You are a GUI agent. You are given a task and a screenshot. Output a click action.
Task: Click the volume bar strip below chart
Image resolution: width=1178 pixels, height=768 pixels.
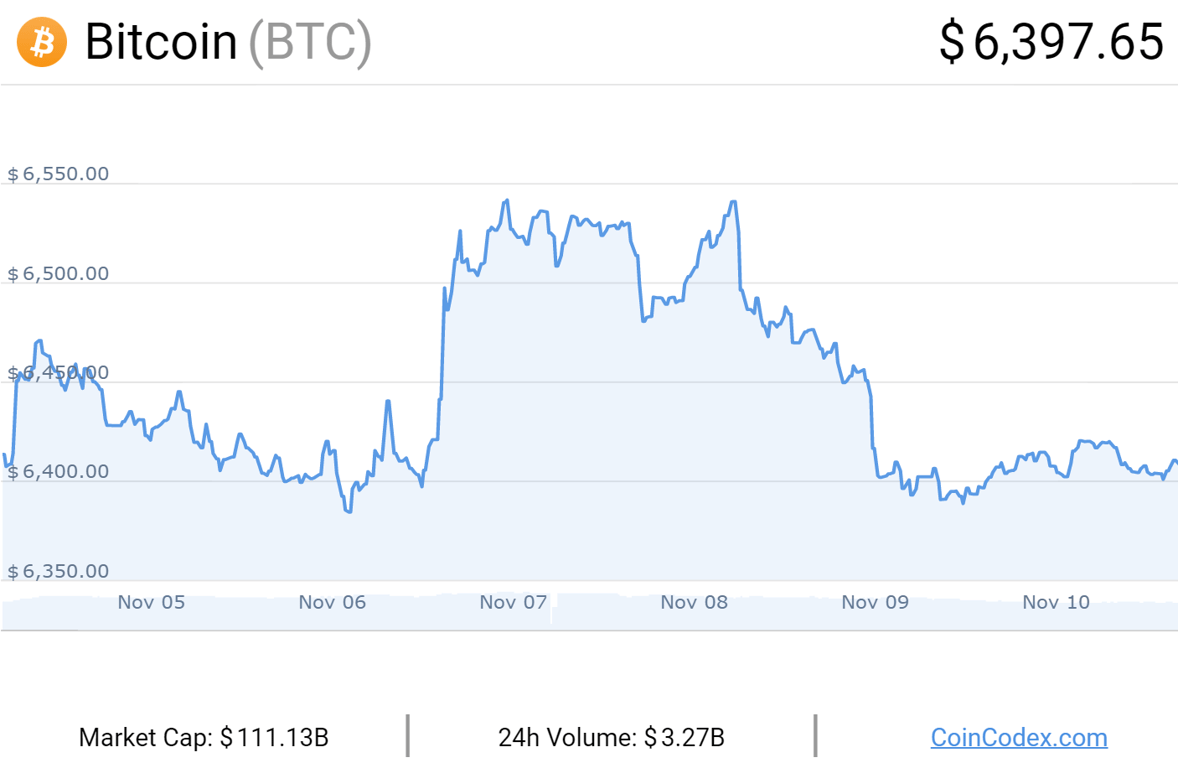click(589, 613)
